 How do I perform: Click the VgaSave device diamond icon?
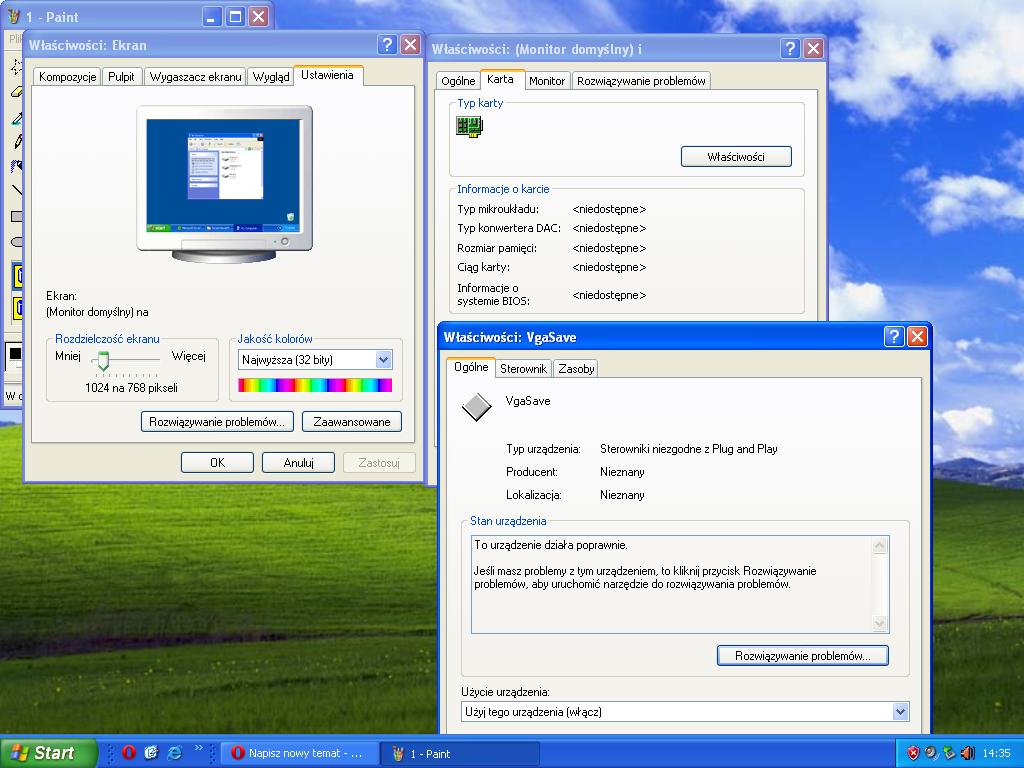pyautogui.click(x=477, y=407)
